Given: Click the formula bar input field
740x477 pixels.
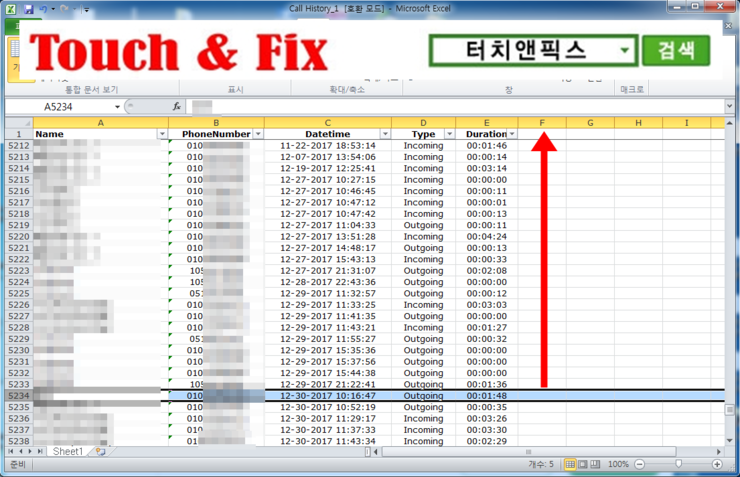Looking at the screenshot, I should (455, 107).
